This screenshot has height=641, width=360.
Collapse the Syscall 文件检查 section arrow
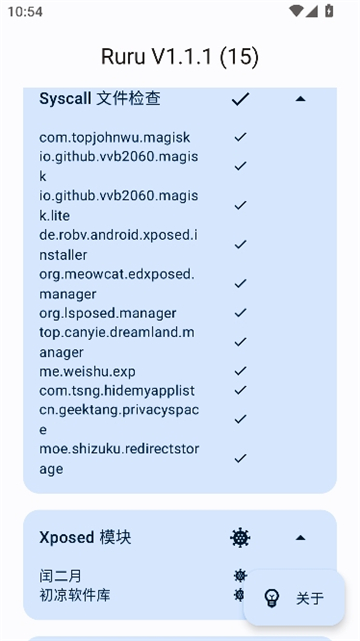300,99
